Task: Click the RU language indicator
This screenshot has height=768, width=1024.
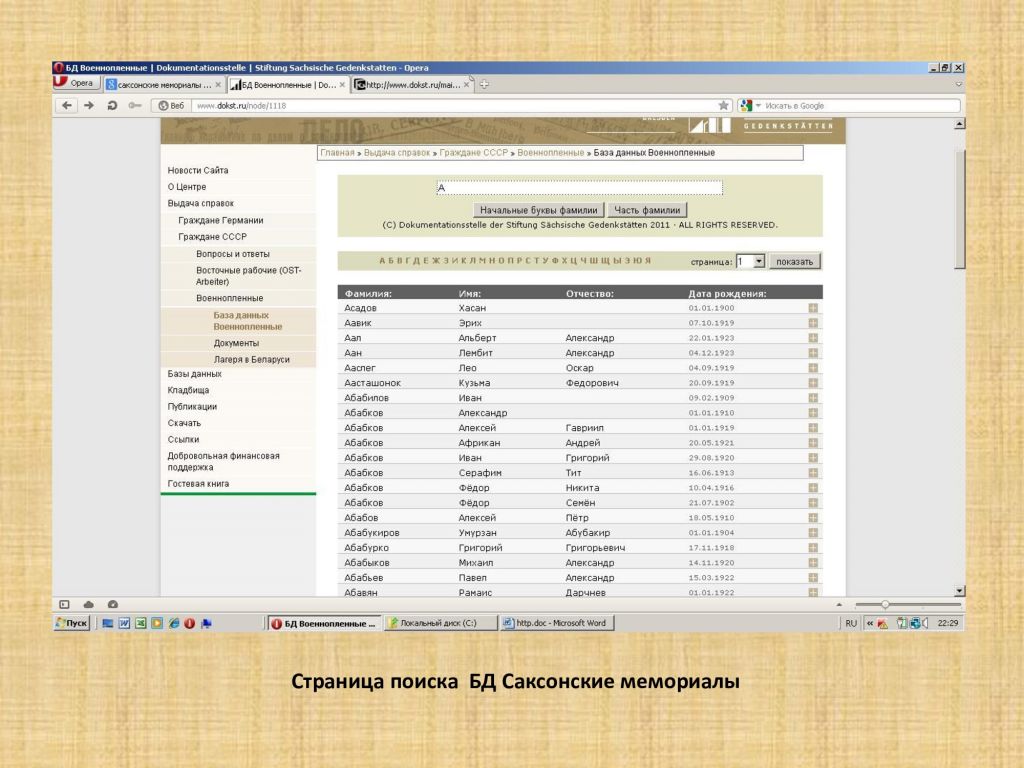Action: [x=851, y=623]
